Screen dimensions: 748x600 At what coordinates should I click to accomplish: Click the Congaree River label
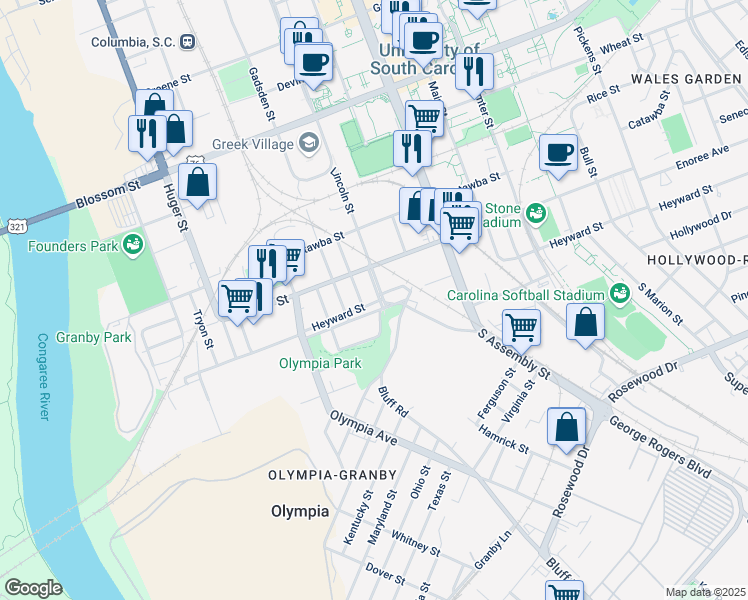coord(43,377)
